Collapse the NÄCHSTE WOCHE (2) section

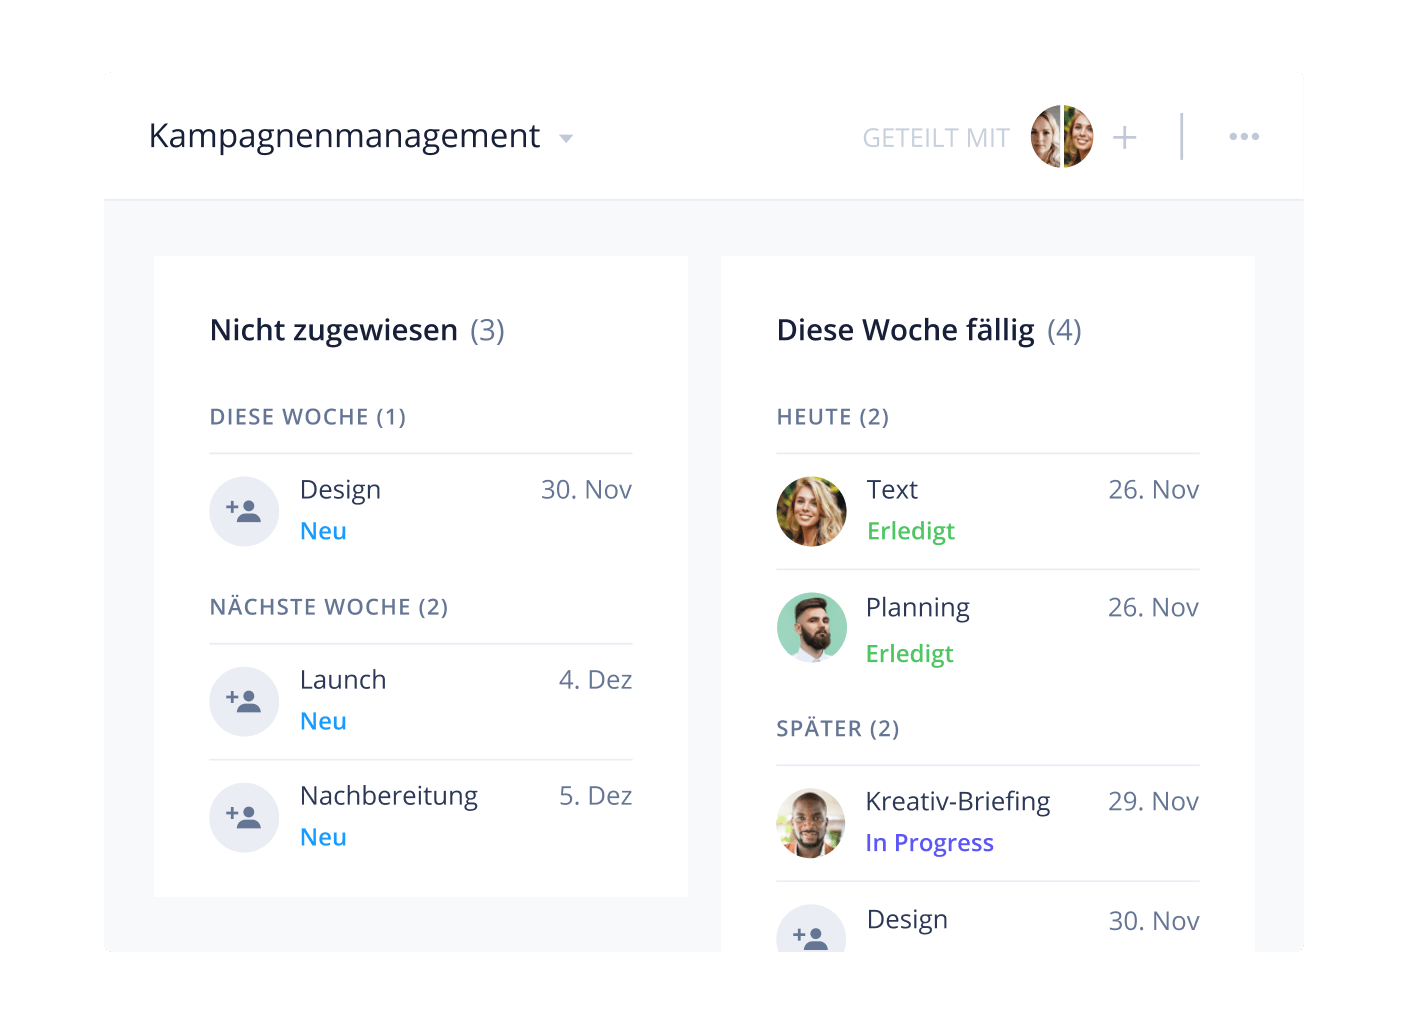(x=328, y=607)
